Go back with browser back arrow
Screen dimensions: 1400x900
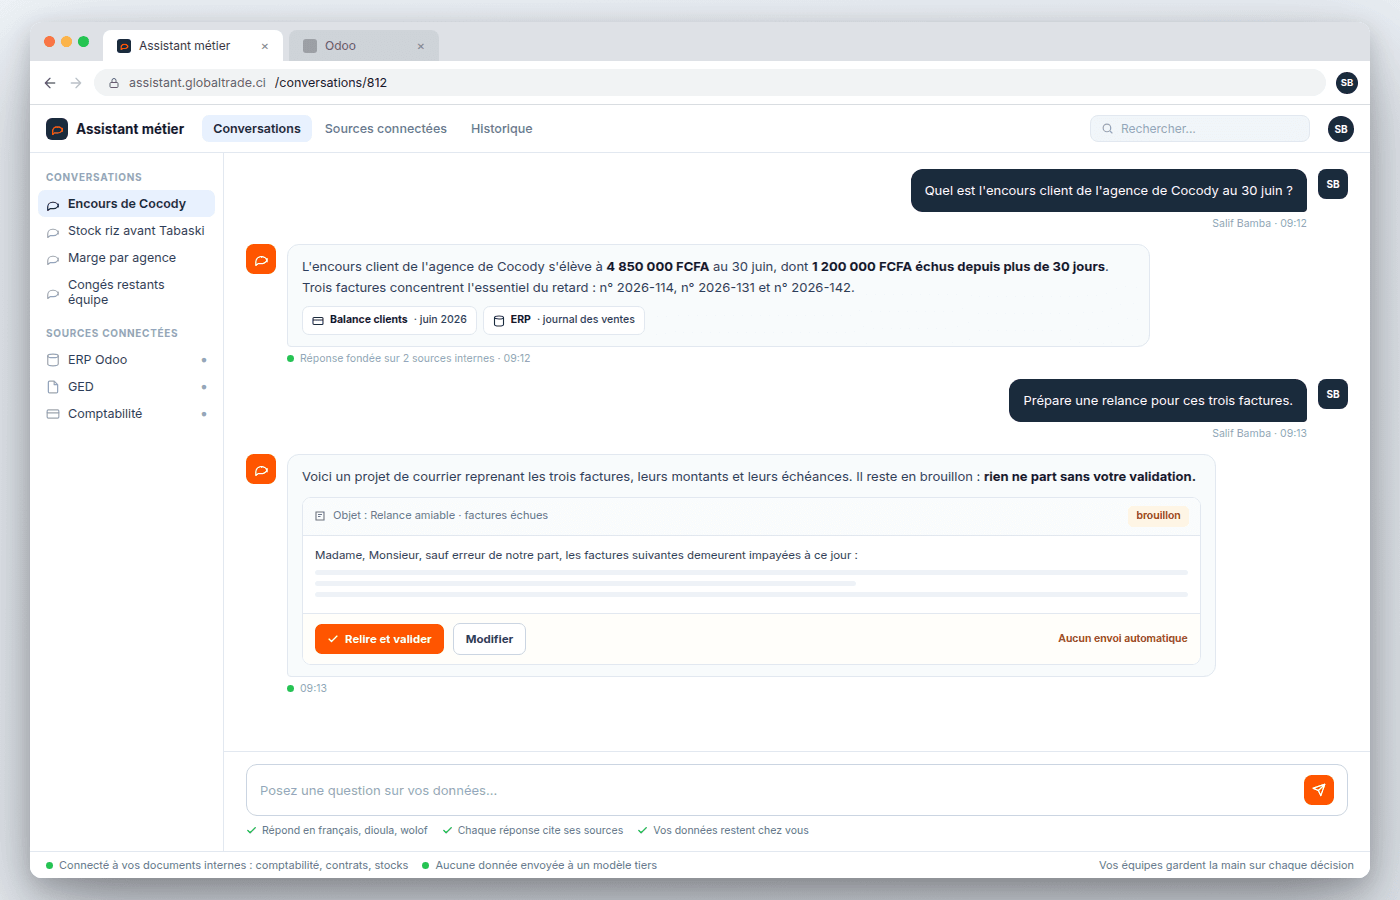point(50,83)
